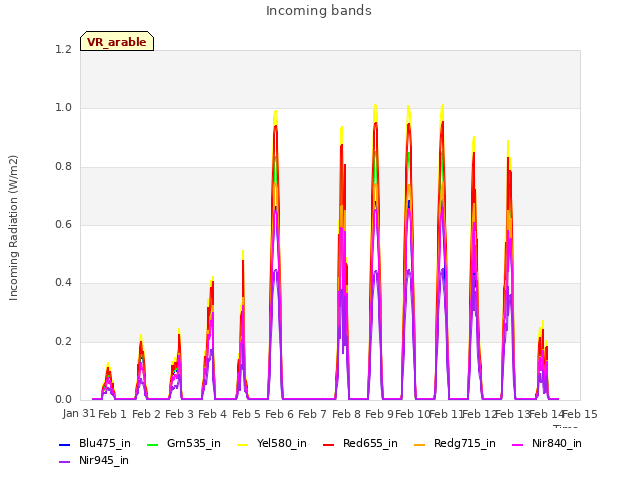Image resolution: width=640 pixels, height=480 pixels.
Task: Click the 1.2 y-axis tick label
Action: (63, 49)
